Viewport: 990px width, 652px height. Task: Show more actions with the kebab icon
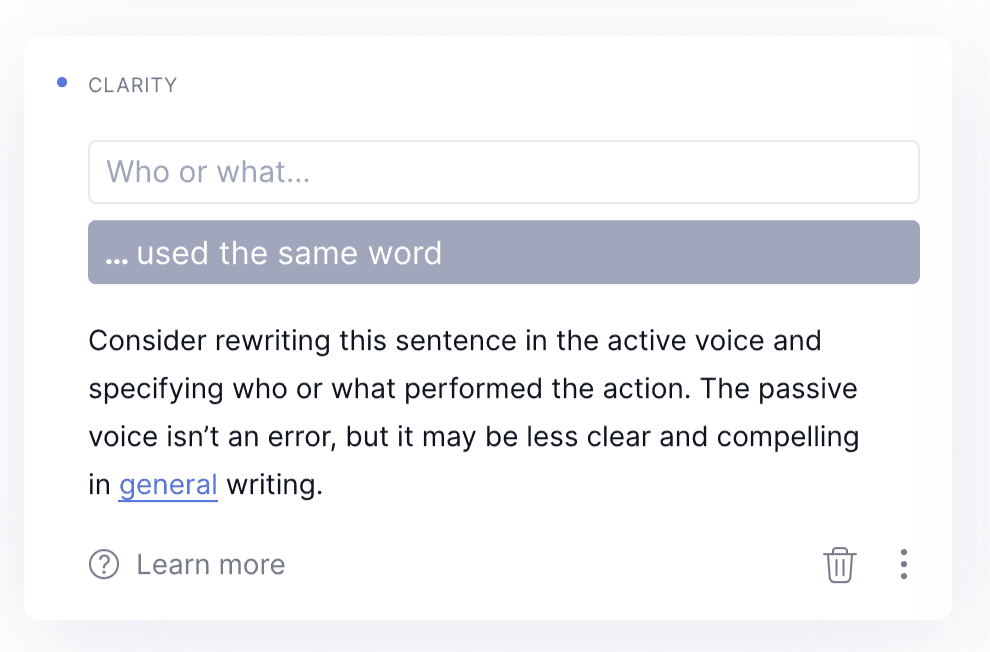tap(904, 564)
